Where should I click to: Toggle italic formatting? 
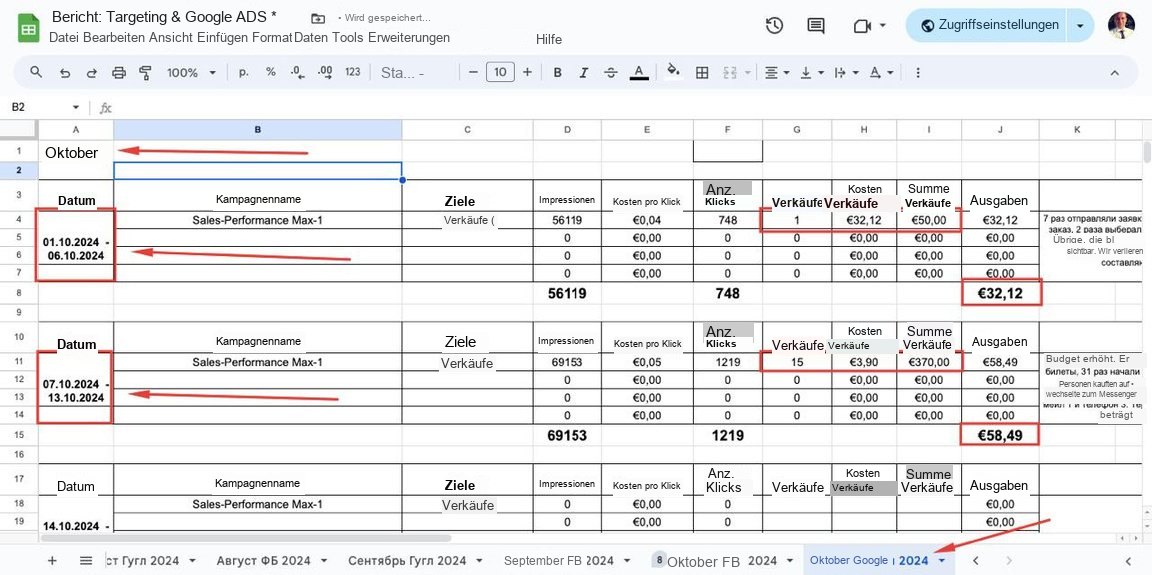tap(584, 73)
